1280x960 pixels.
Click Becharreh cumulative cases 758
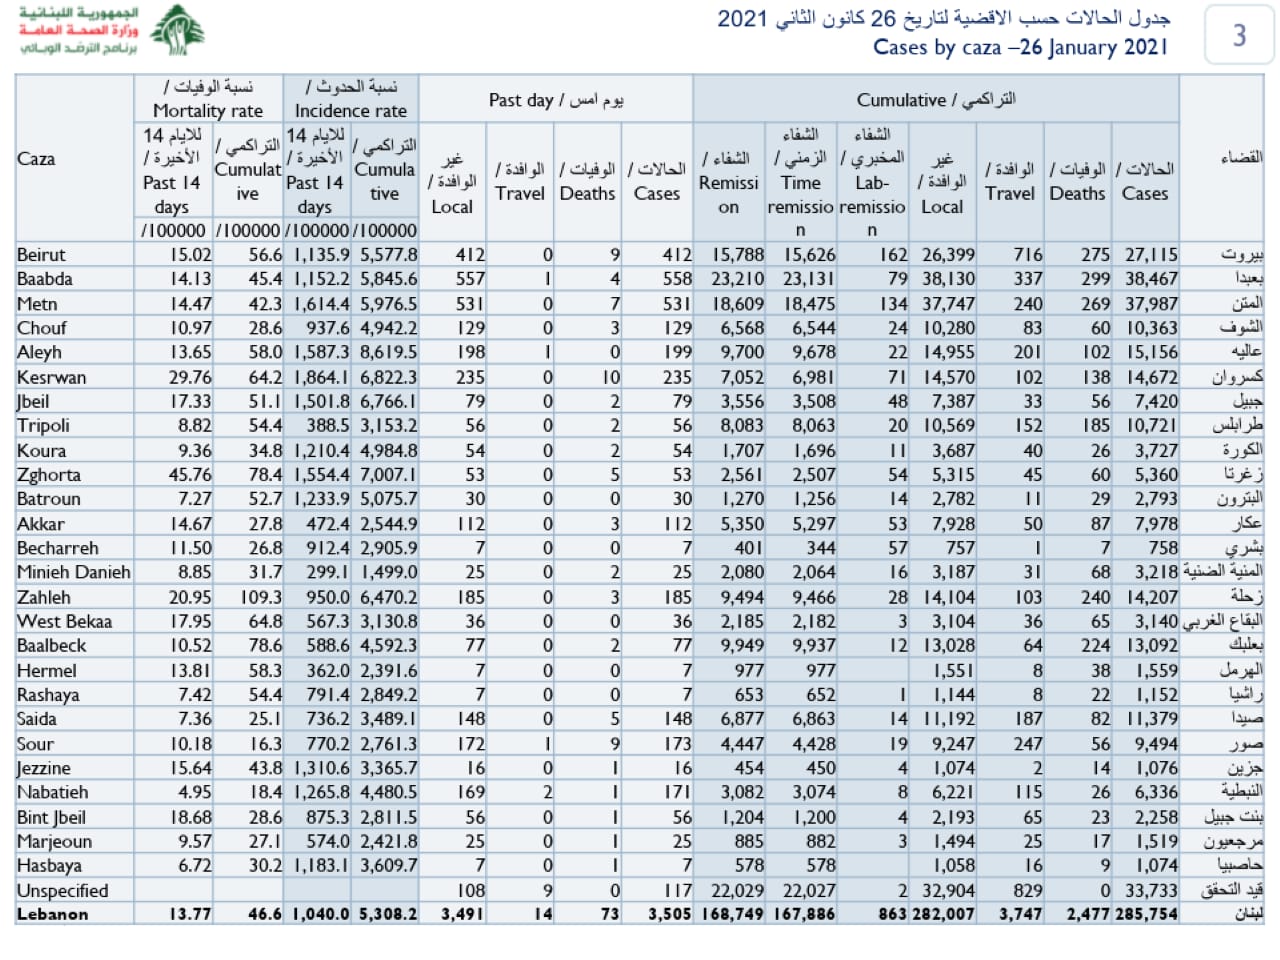tap(1163, 548)
